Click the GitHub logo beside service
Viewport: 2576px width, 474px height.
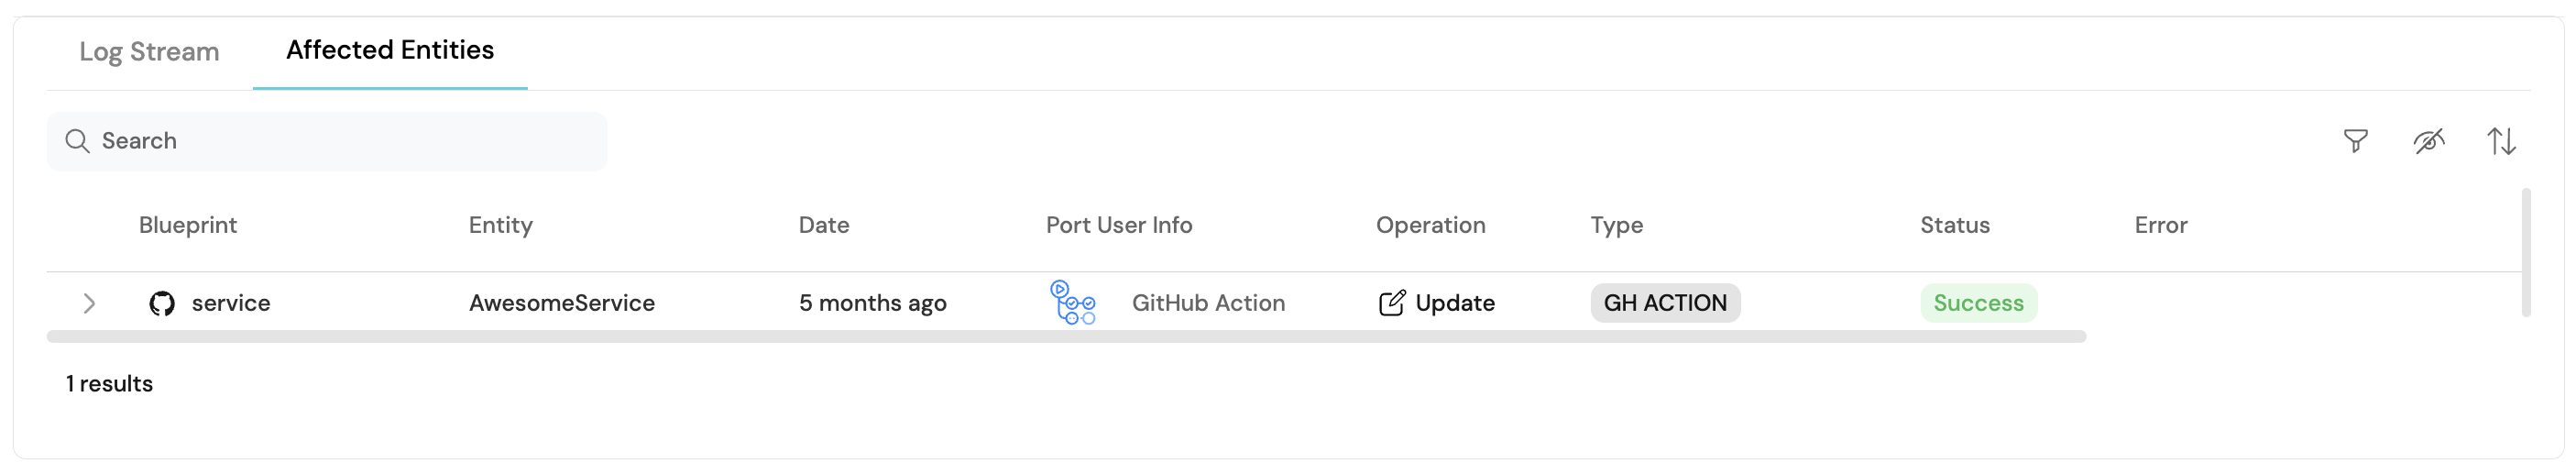point(162,303)
